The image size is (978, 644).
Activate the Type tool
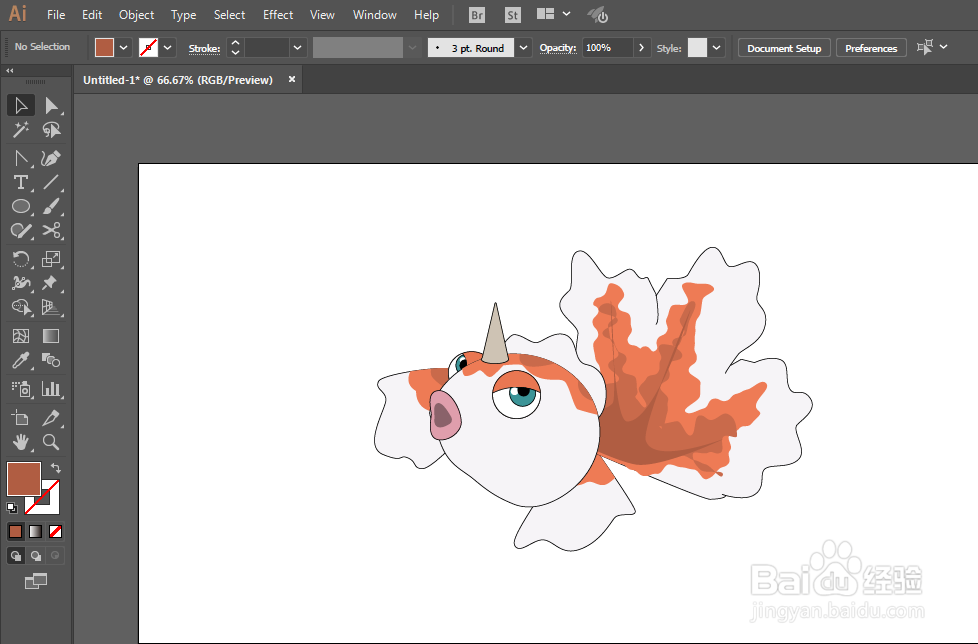pyautogui.click(x=21, y=182)
